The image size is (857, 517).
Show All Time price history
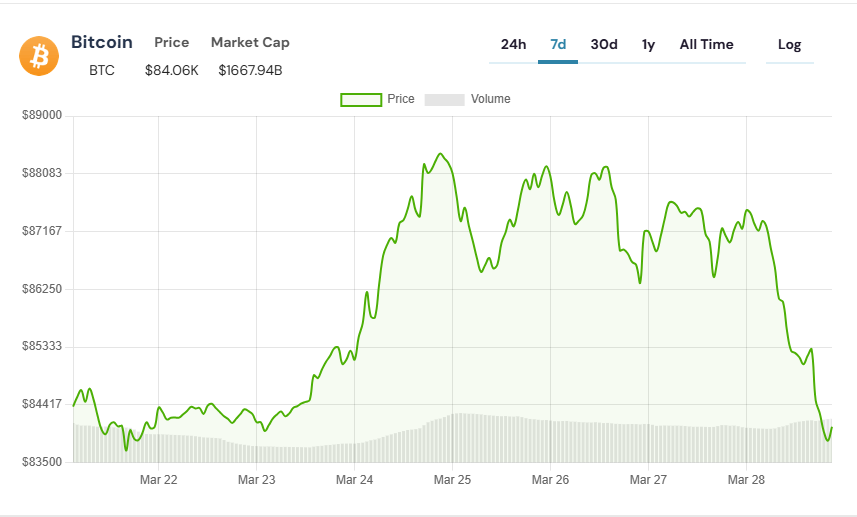click(x=706, y=45)
